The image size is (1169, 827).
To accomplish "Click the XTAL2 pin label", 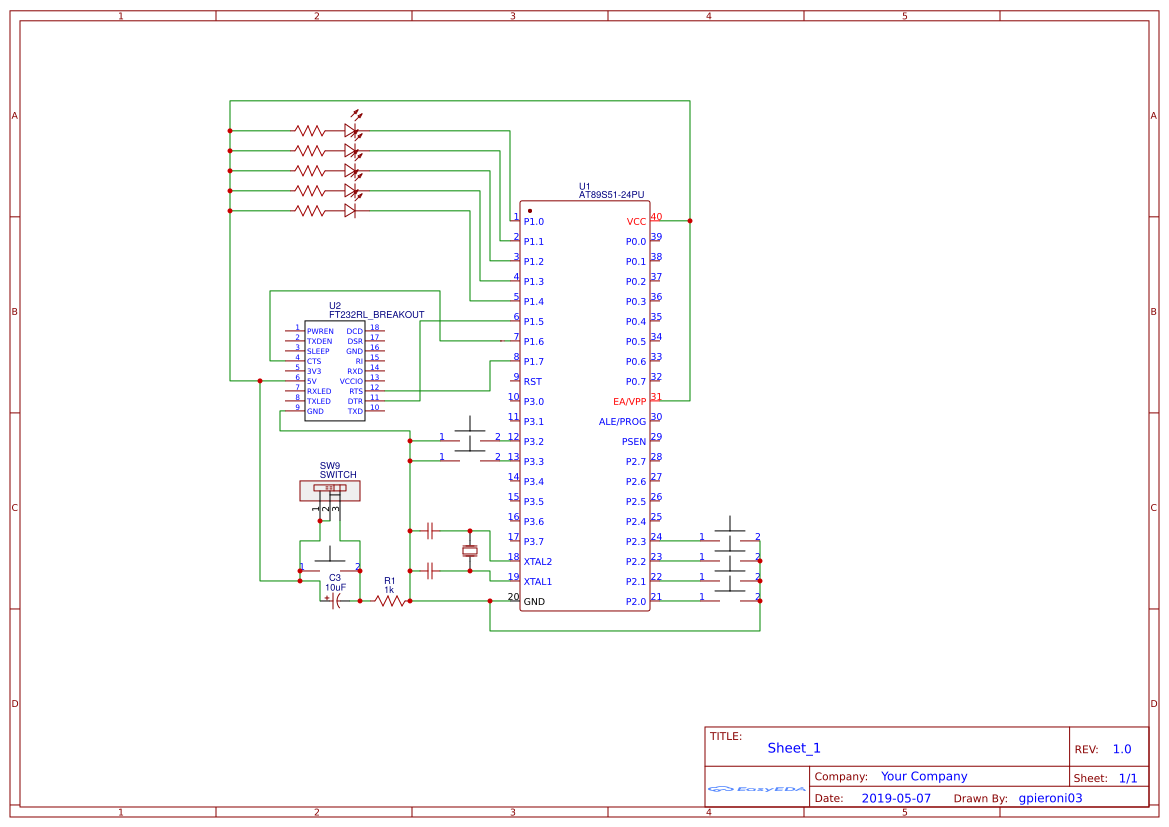I will [x=538, y=562].
